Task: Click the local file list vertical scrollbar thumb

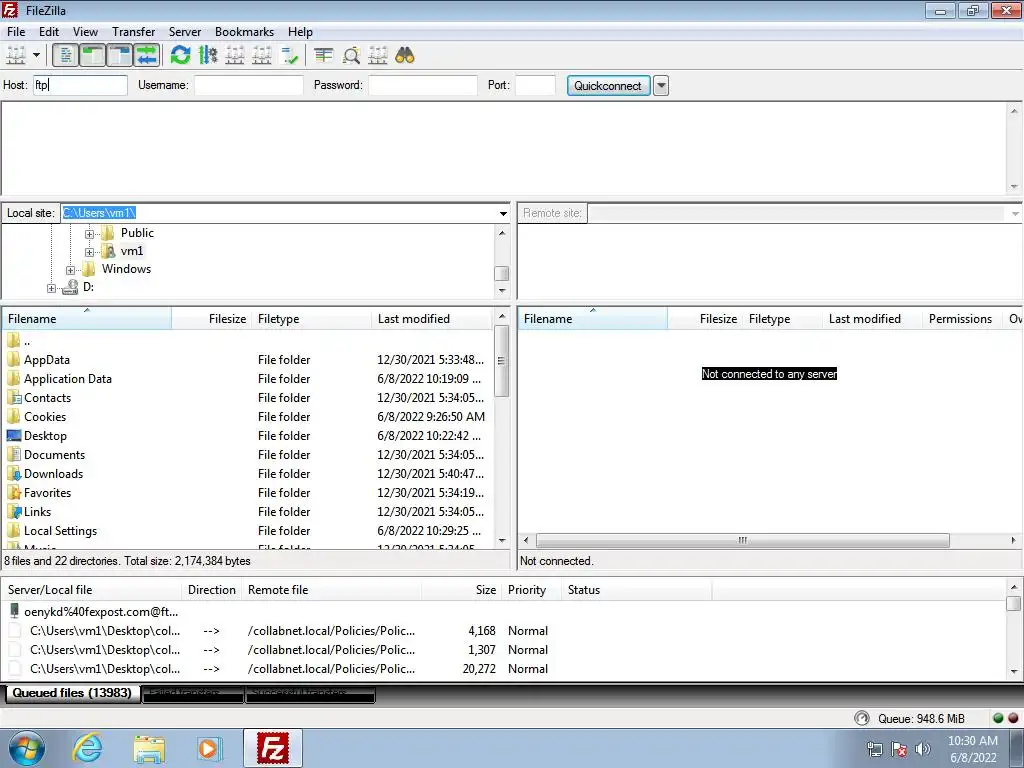Action: point(502,361)
